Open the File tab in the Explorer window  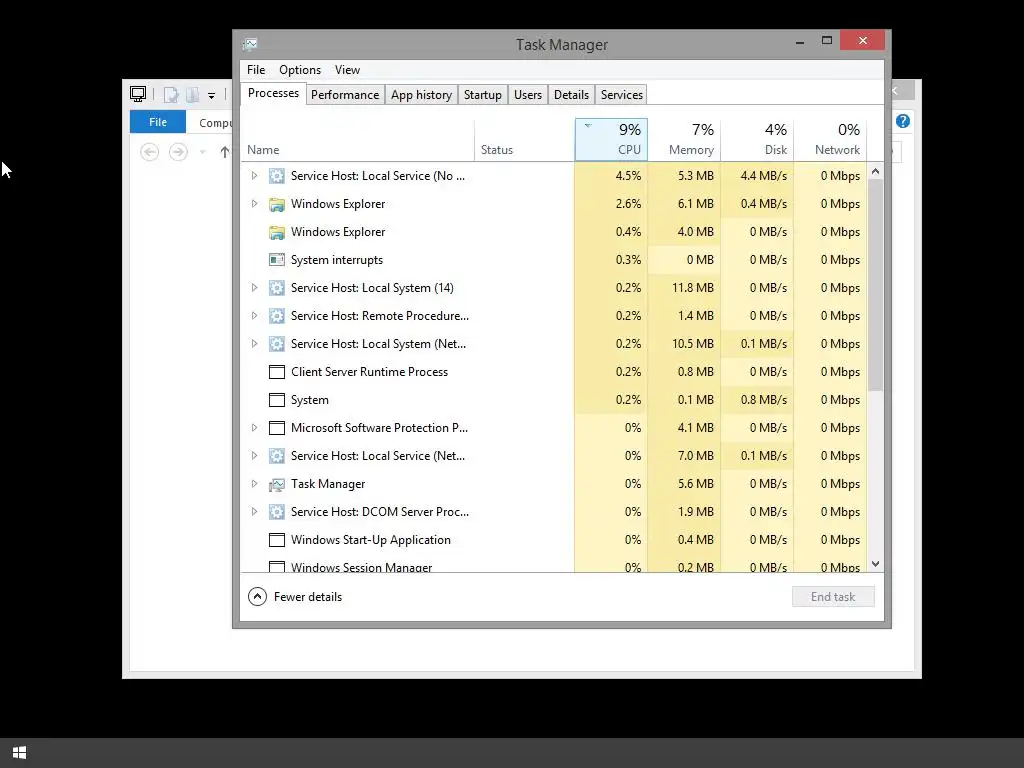(x=158, y=122)
